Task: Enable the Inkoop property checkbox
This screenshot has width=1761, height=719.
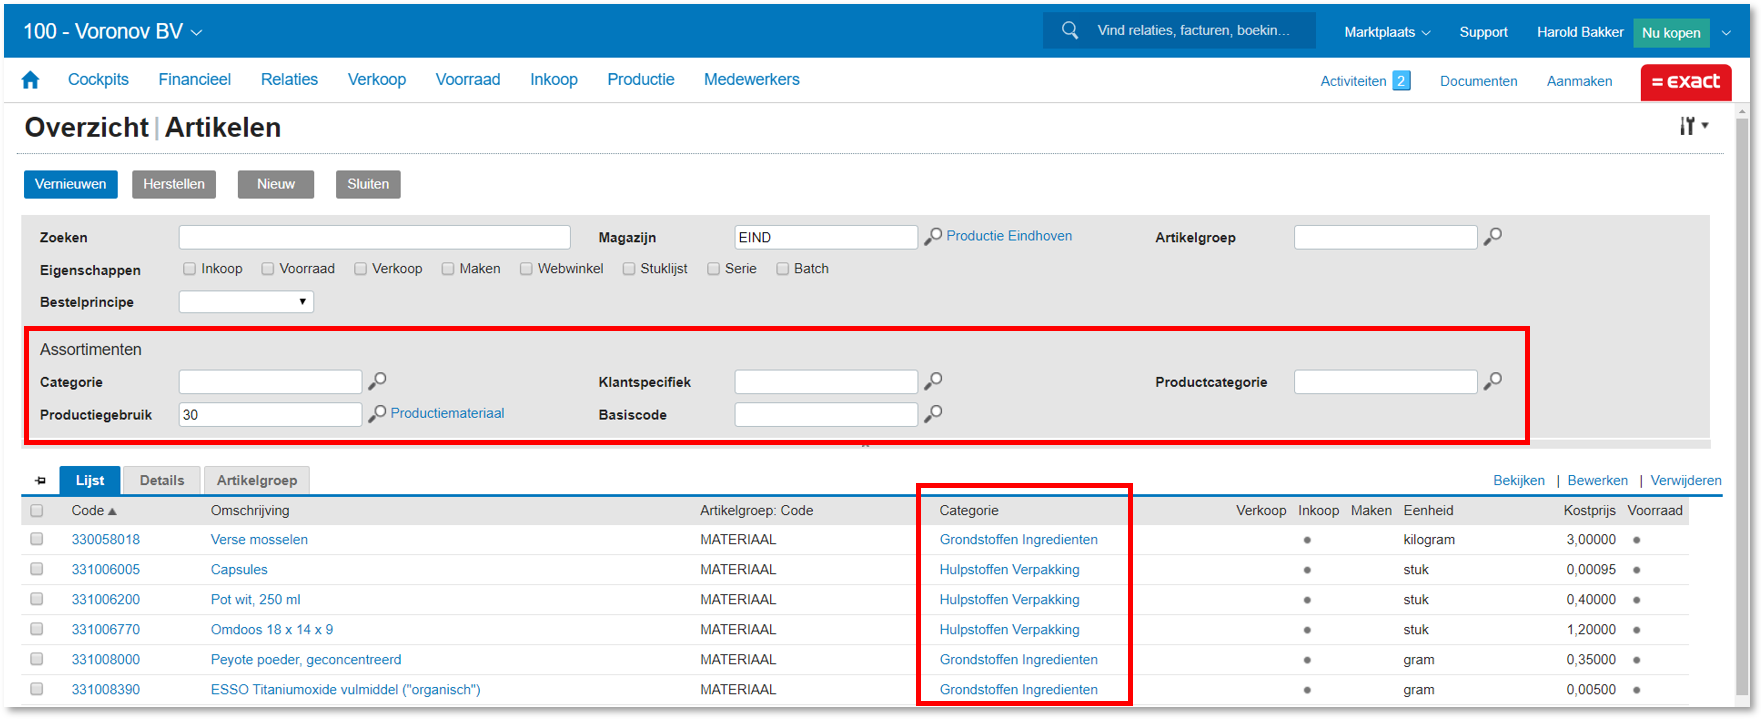Action: pyautogui.click(x=190, y=269)
